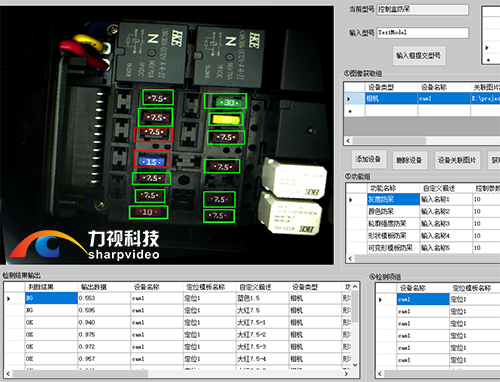500x382 pixels.
Task: Click the 输入名称5 description cell
Action: (x=446, y=248)
